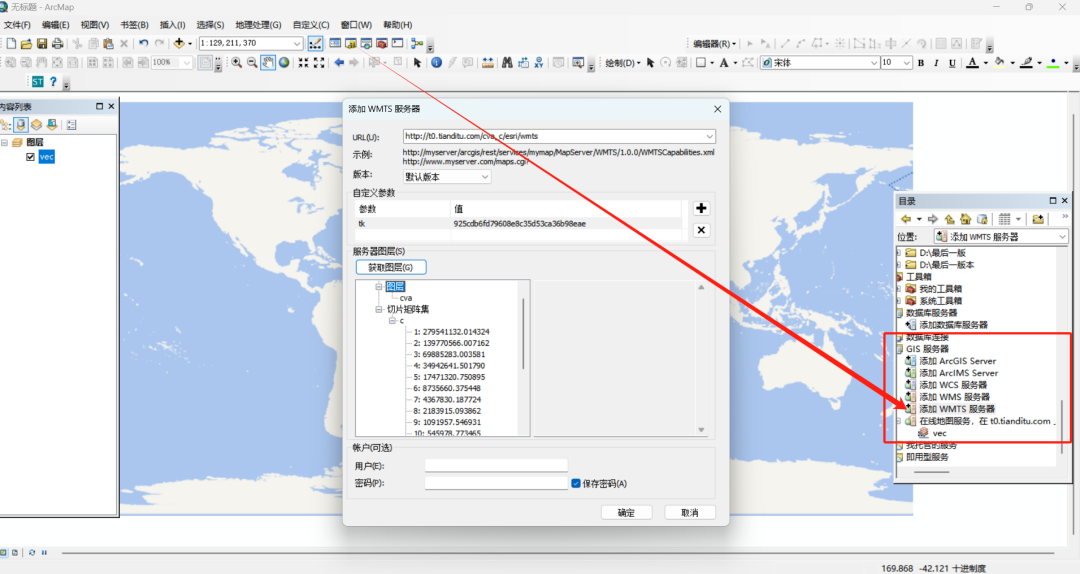The image size is (1080, 574).
Task: Toggle bold text formatting
Action: [921, 63]
